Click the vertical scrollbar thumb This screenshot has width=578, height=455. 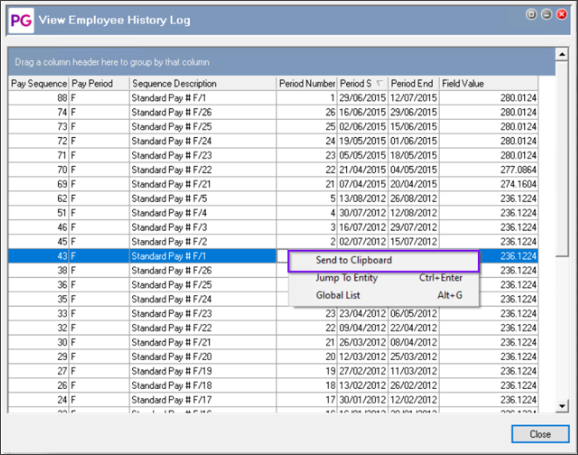(561, 159)
